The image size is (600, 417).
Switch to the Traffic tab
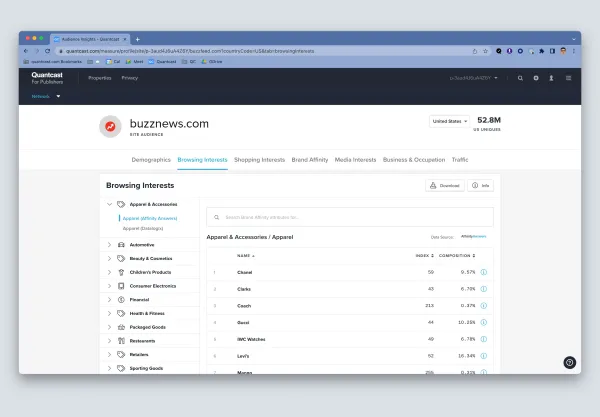point(460,160)
